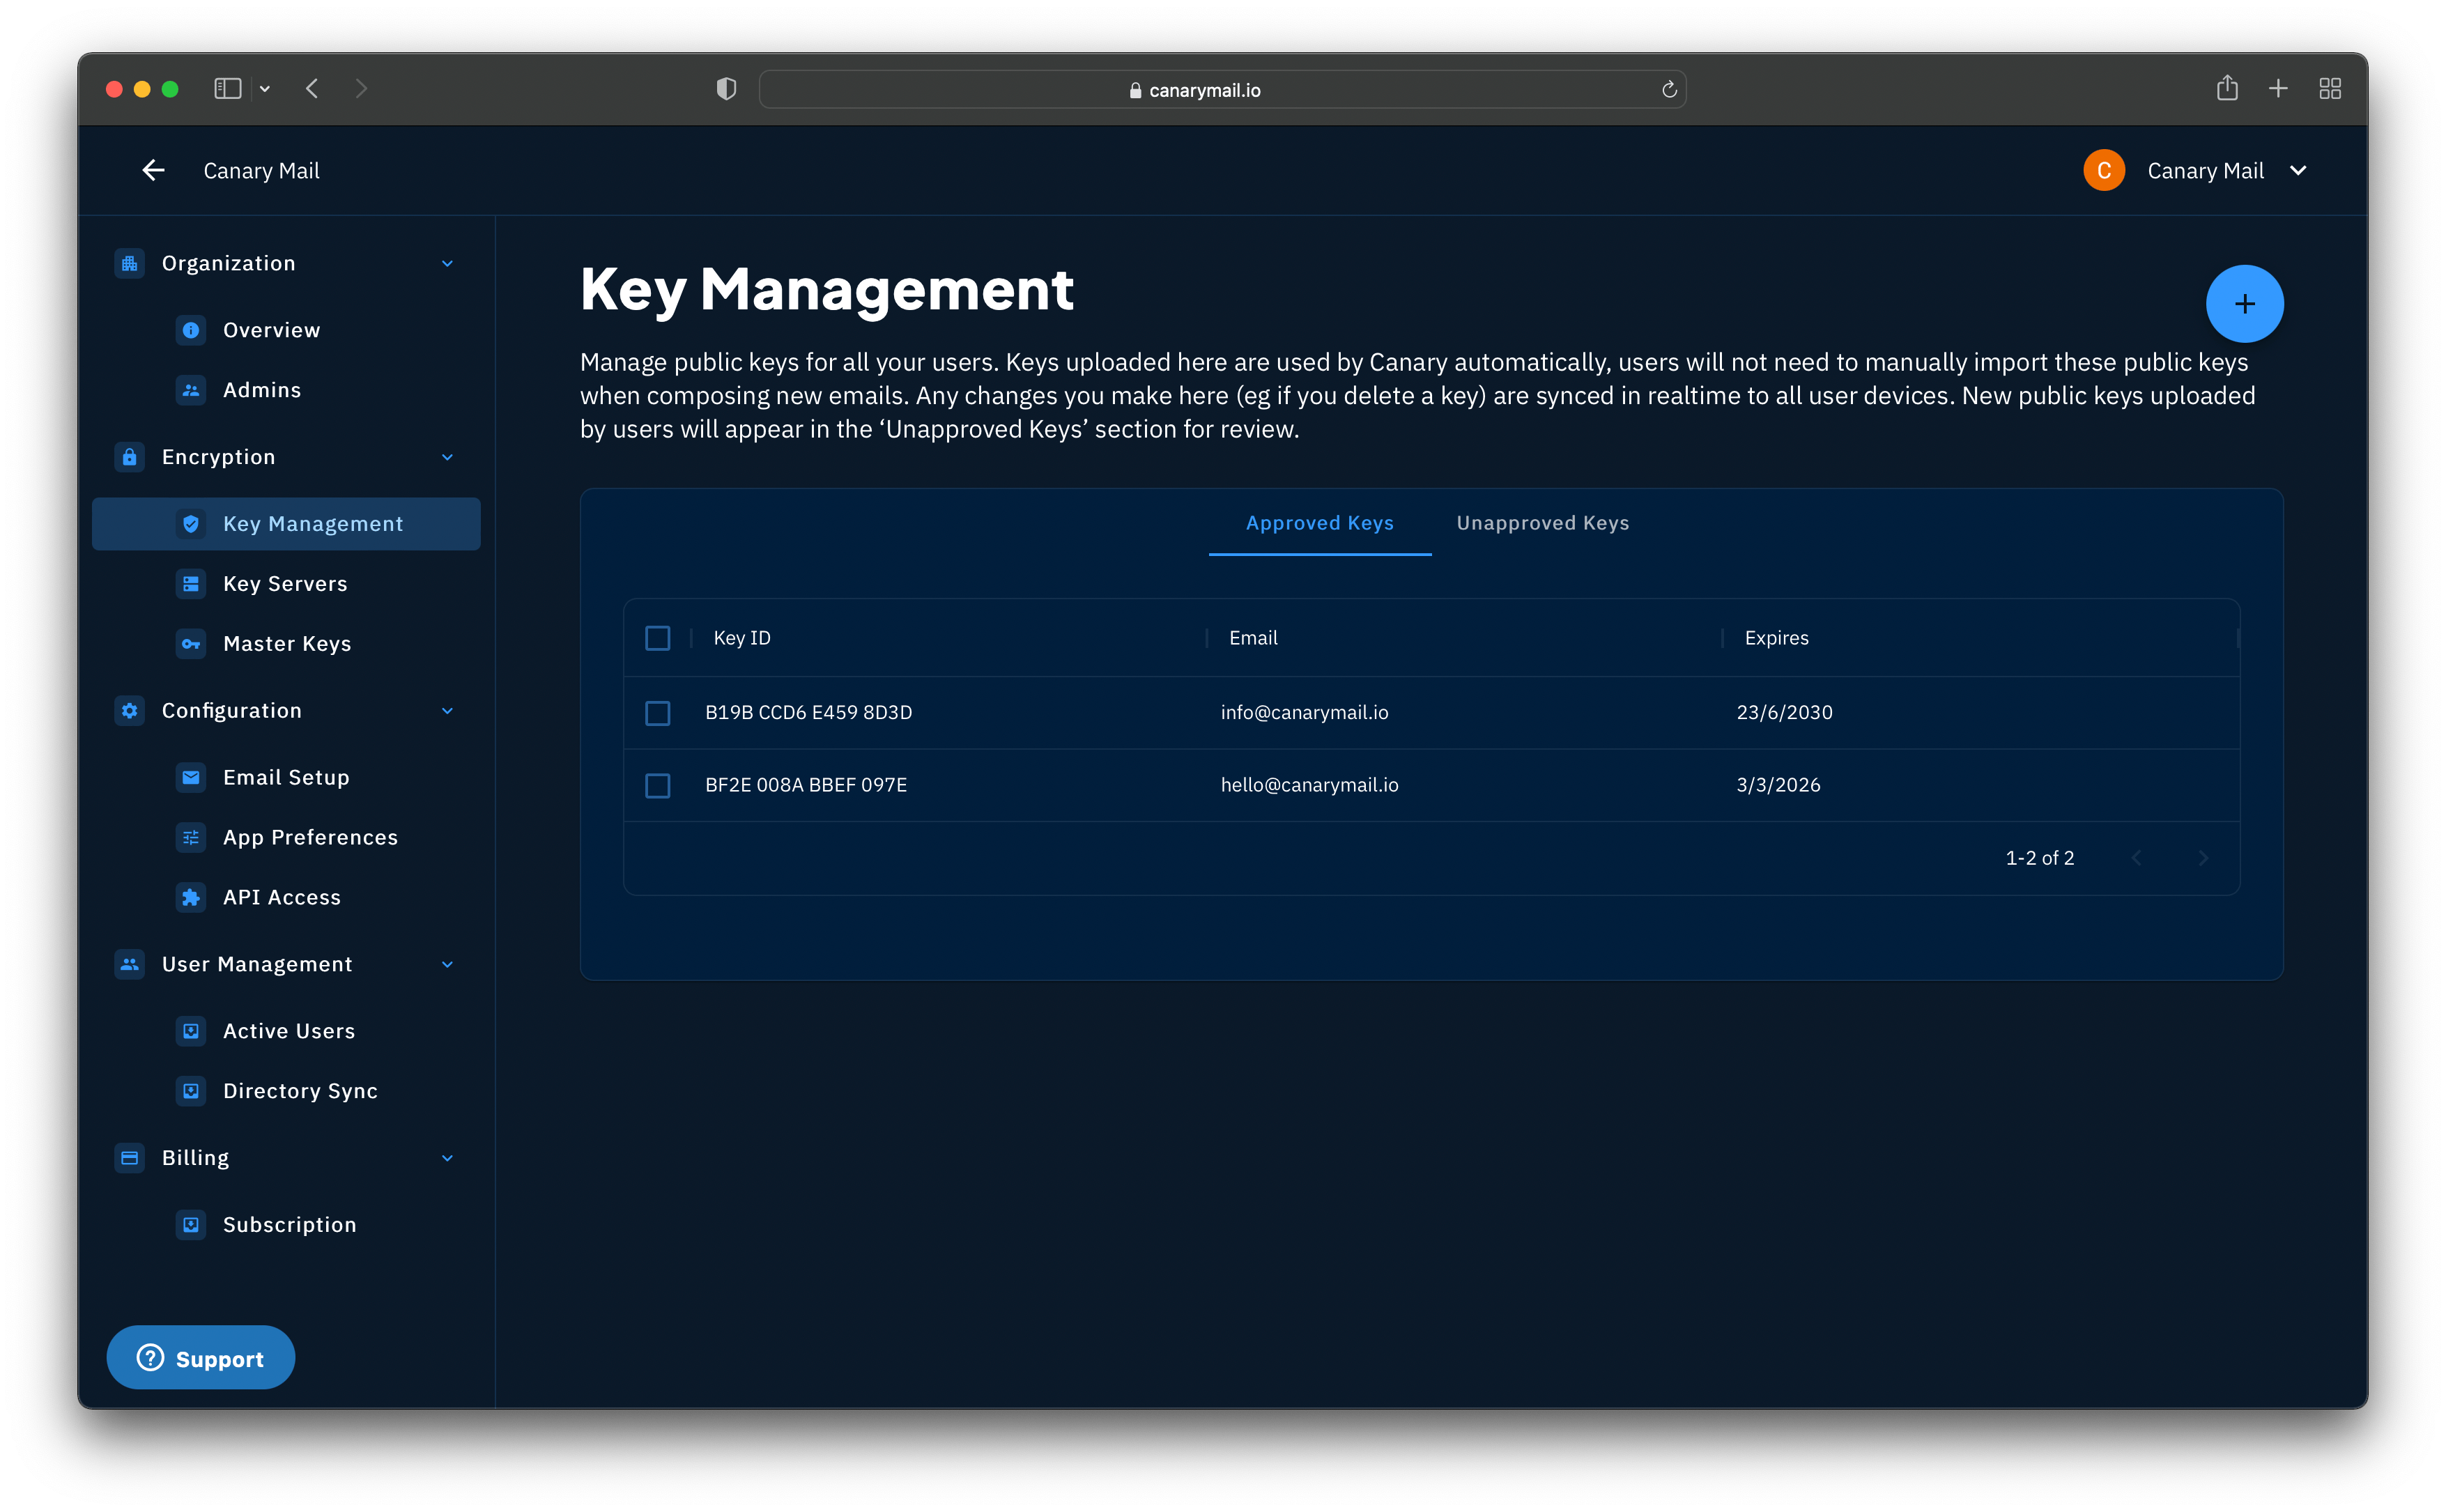This screenshot has width=2446, height=1512.
Task: Click the Overview info icon
Action: (x=191, y=330)
